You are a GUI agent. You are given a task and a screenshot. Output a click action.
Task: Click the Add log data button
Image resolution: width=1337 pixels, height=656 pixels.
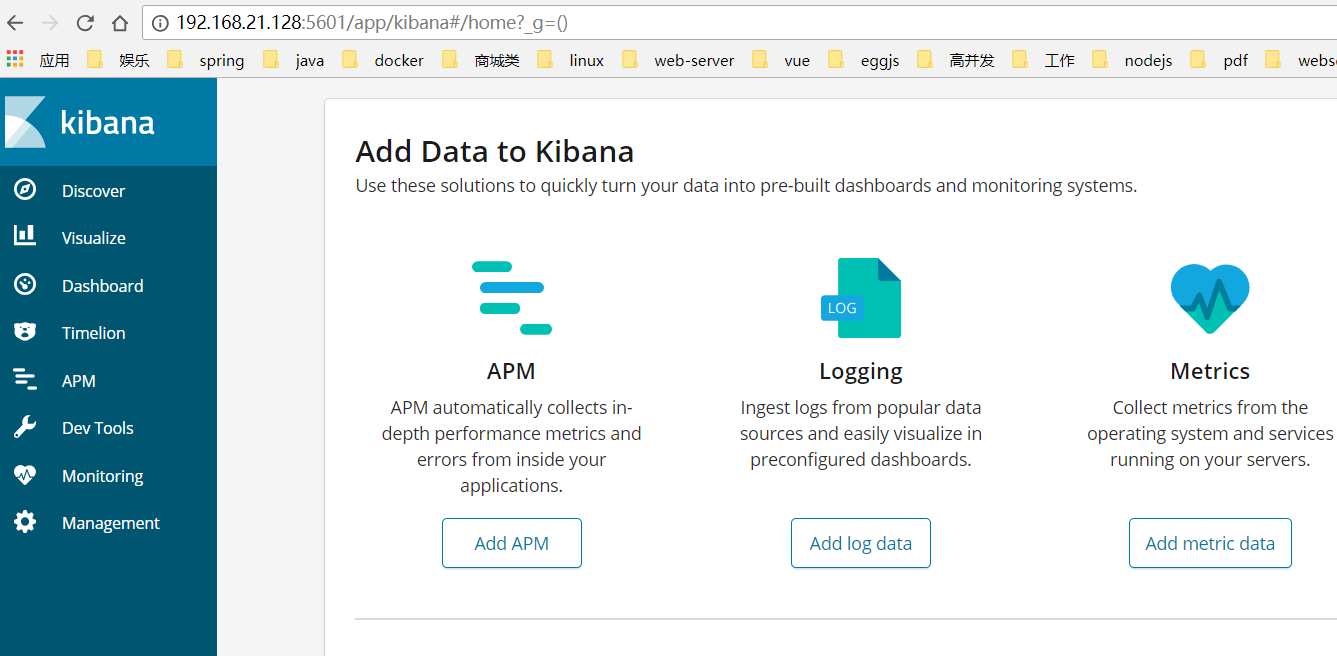(861, 543)
